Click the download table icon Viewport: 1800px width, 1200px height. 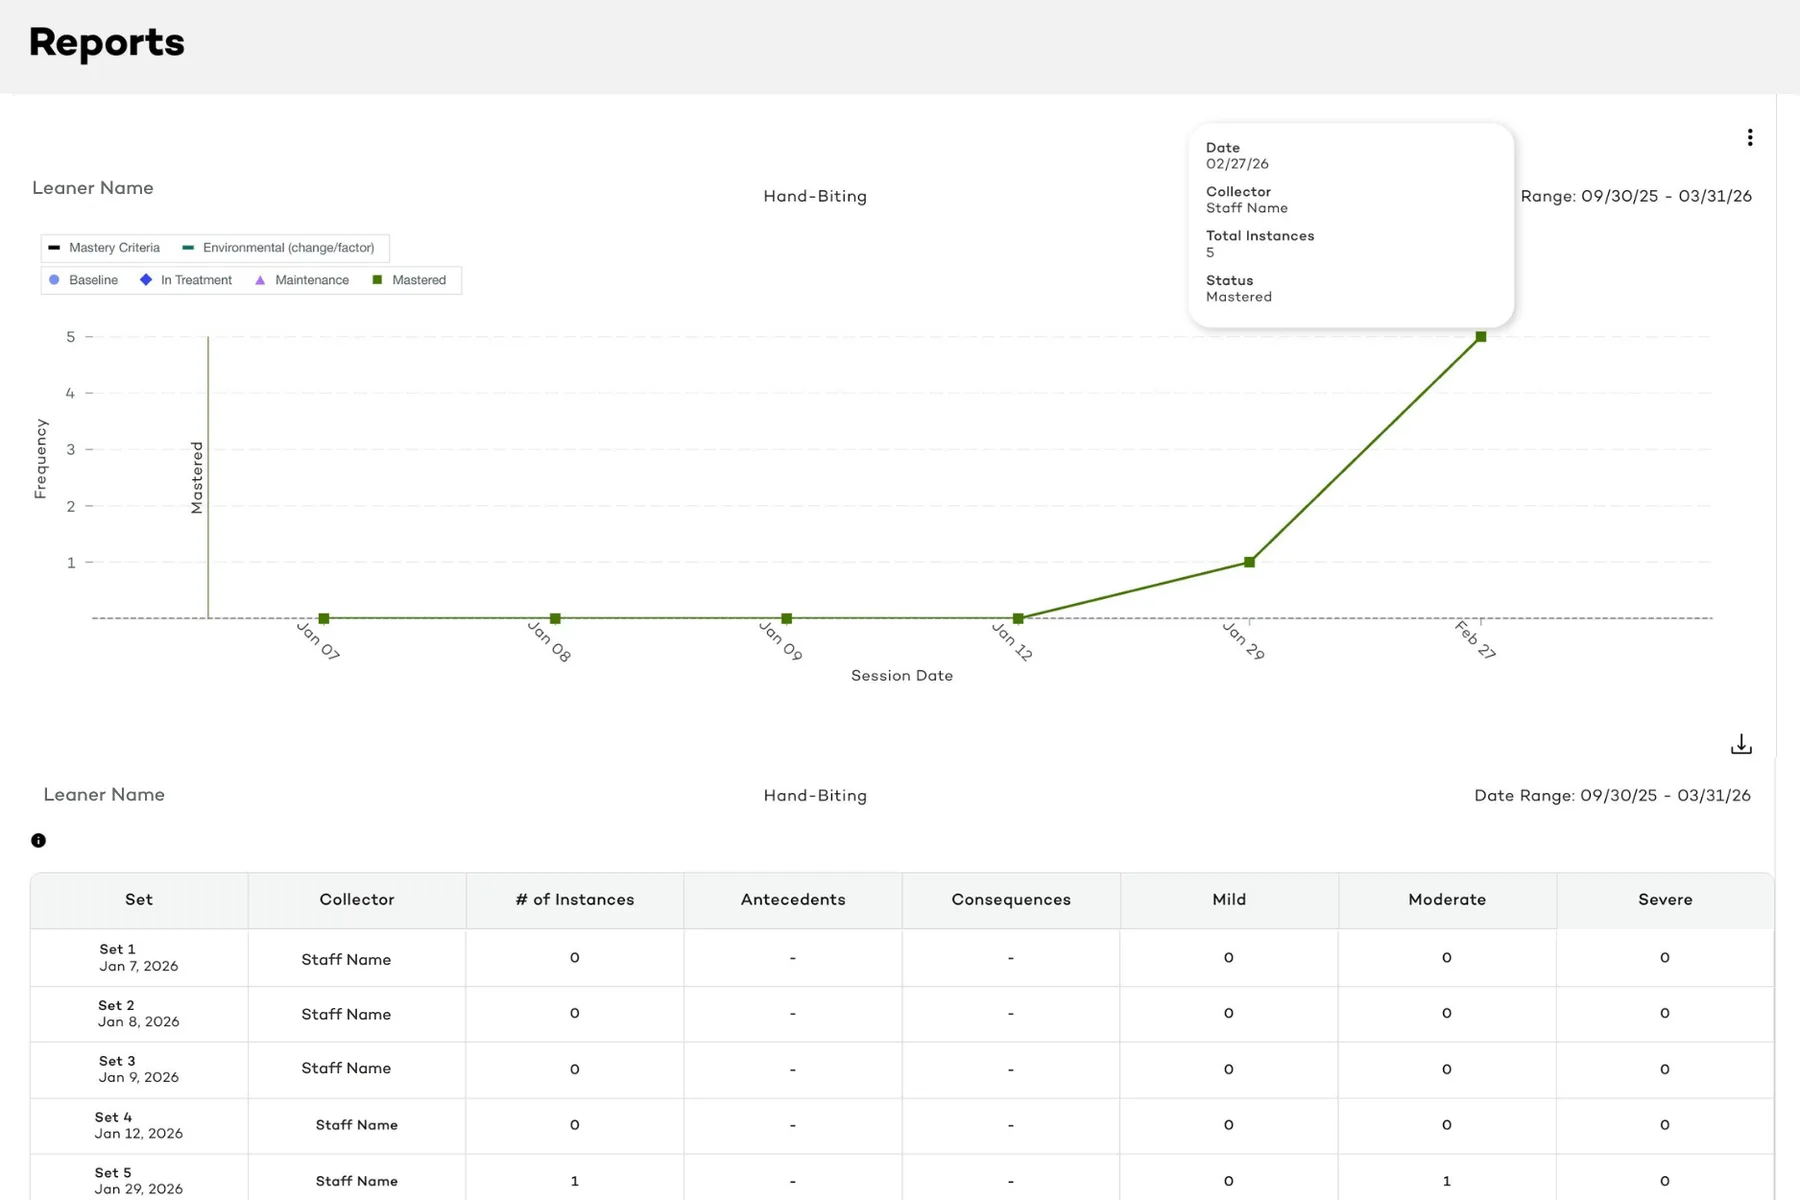tap(1741, 745)
